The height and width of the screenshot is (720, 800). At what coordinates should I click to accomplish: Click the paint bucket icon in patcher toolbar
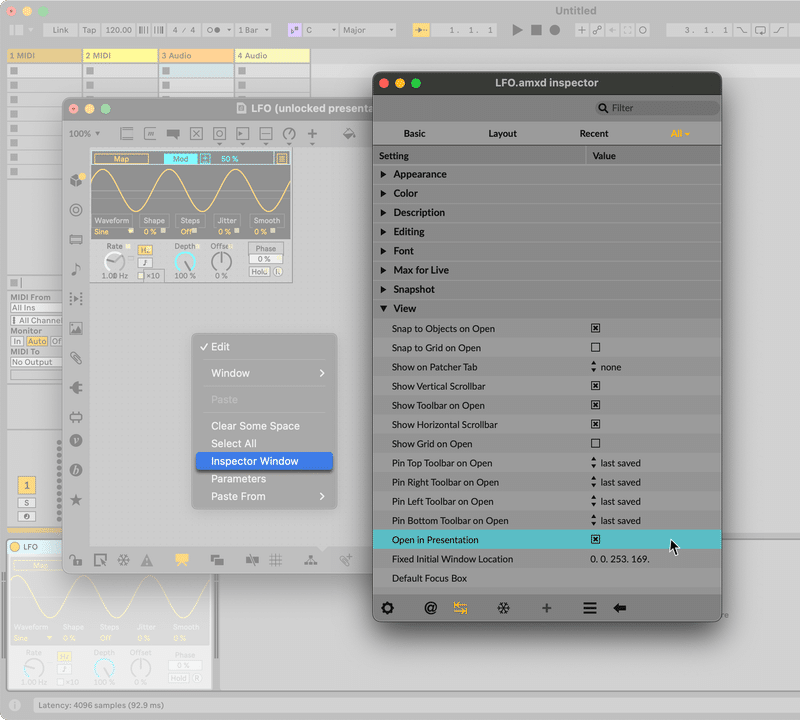coord(349,134)
